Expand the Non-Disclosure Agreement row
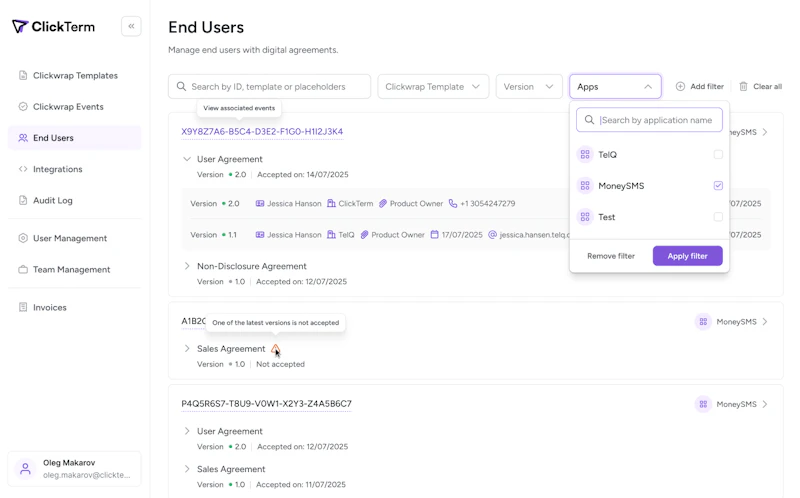 [x=187, y=266]
